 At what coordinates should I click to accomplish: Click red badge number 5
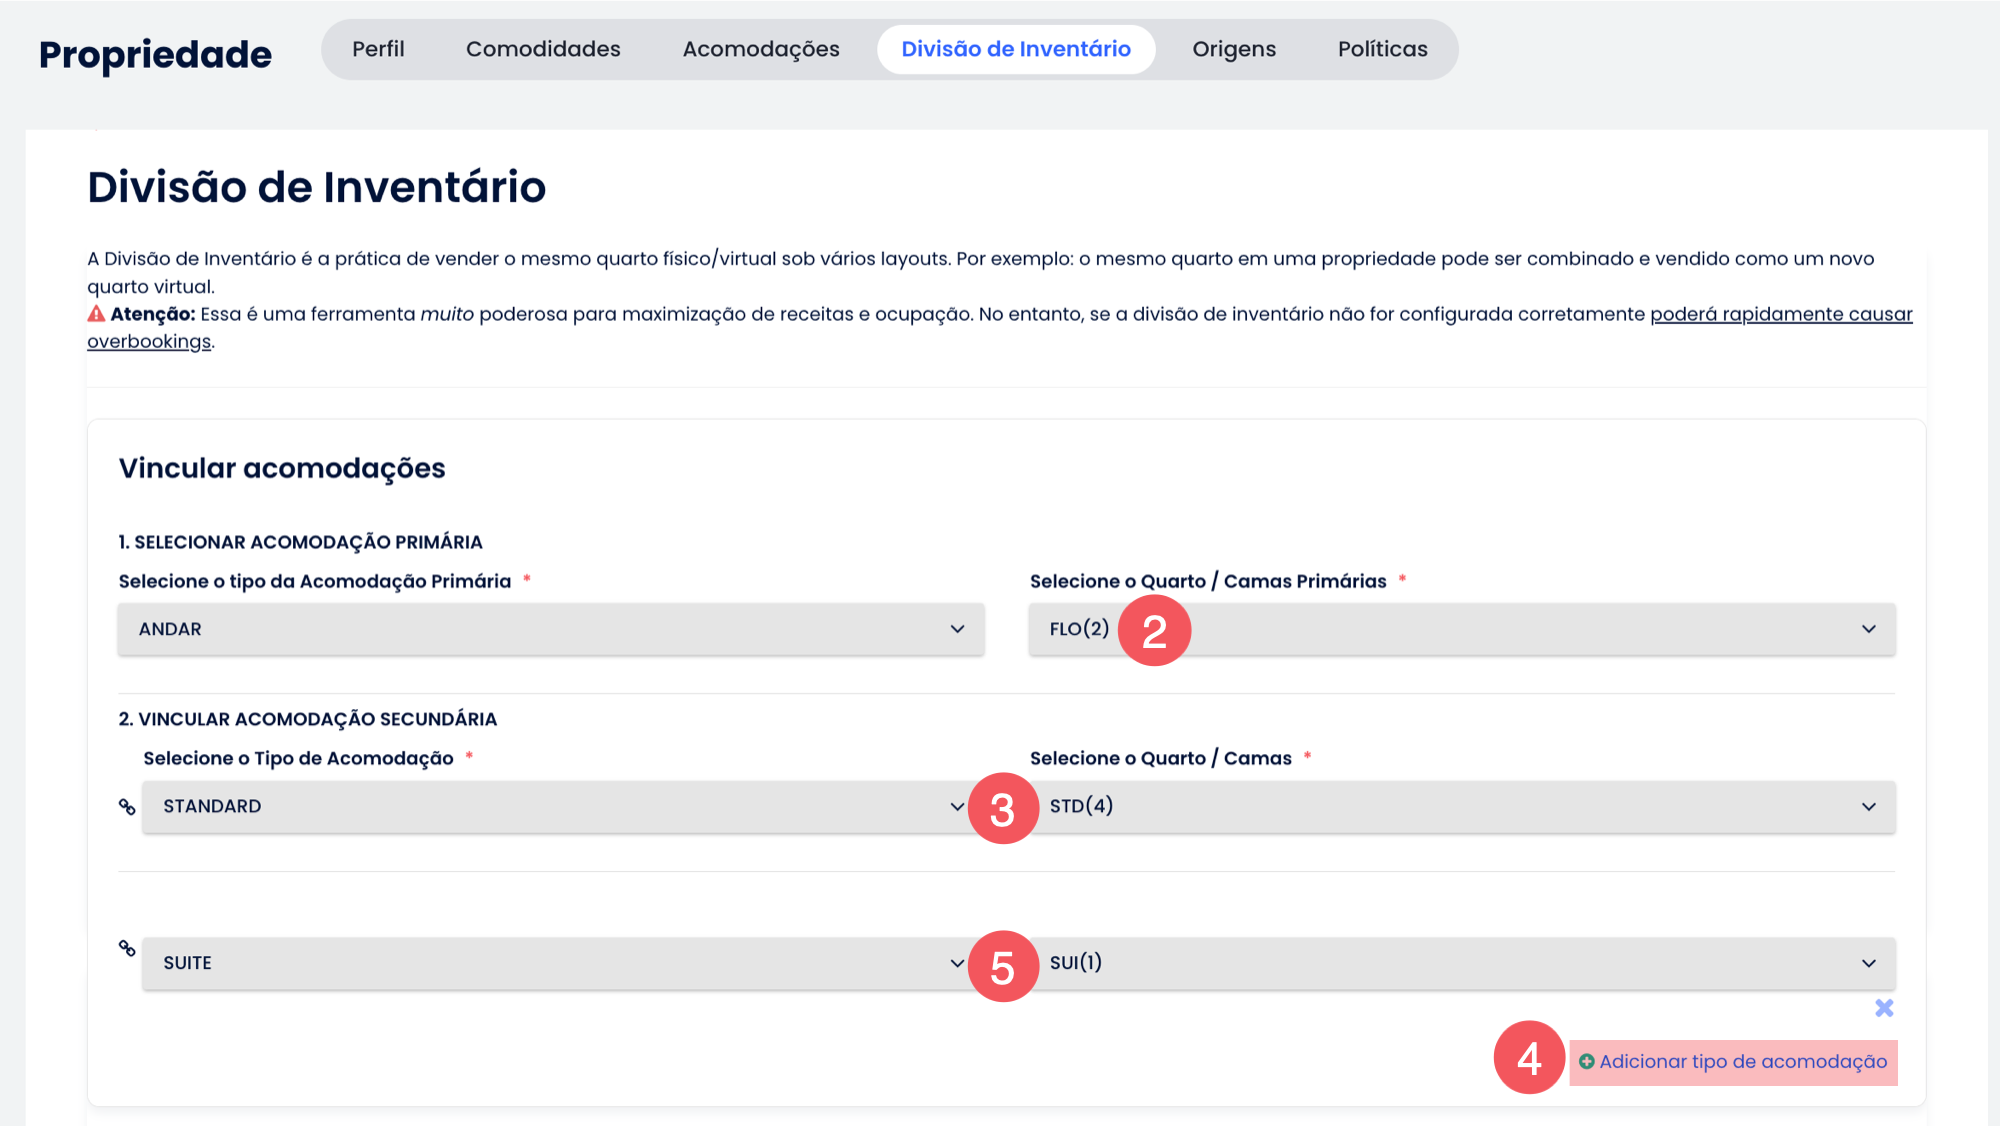click(x=1003, y=967)
